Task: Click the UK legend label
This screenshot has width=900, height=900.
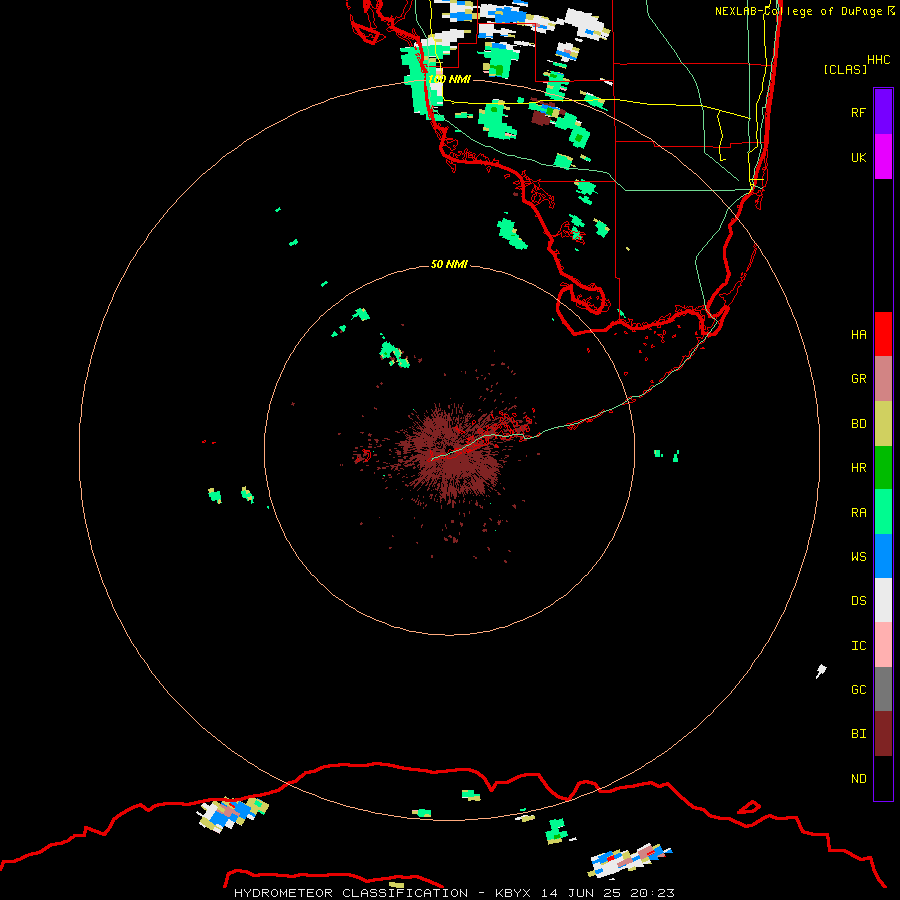Action: pos(859,157)
